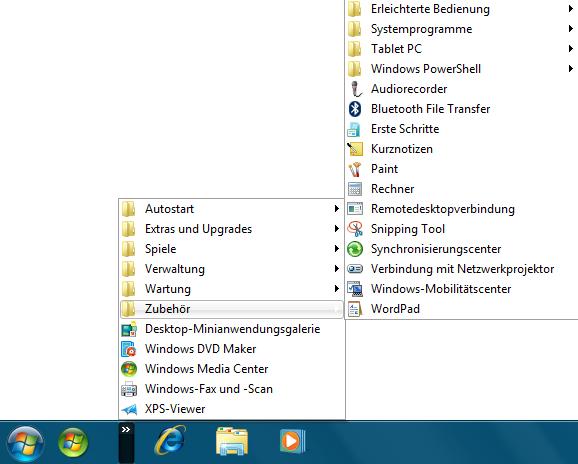Open the Windows PowerShell folder entry
Image resolution: width=578 pixels, height=464 pixels.
tap(462, 69)
